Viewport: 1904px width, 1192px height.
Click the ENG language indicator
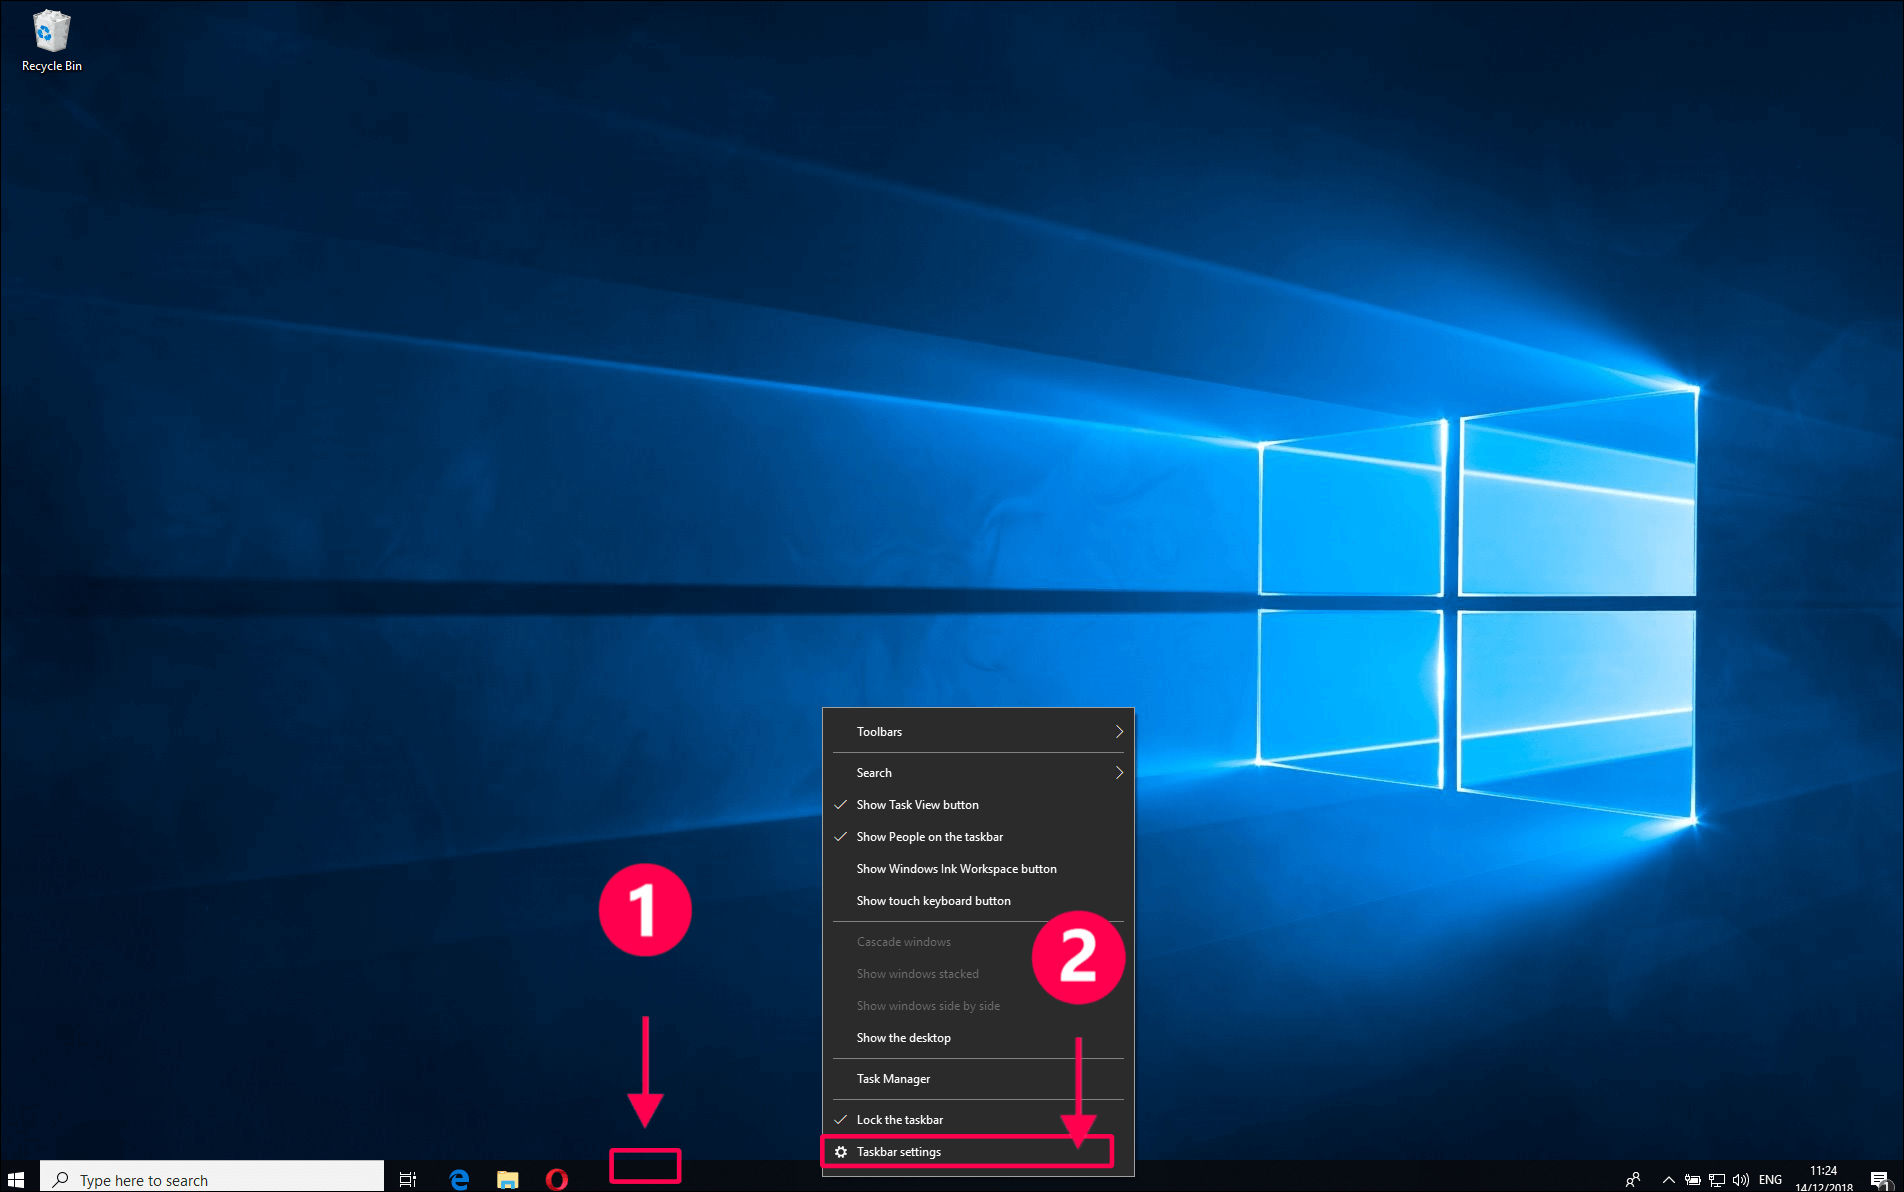point(1770,1179)
